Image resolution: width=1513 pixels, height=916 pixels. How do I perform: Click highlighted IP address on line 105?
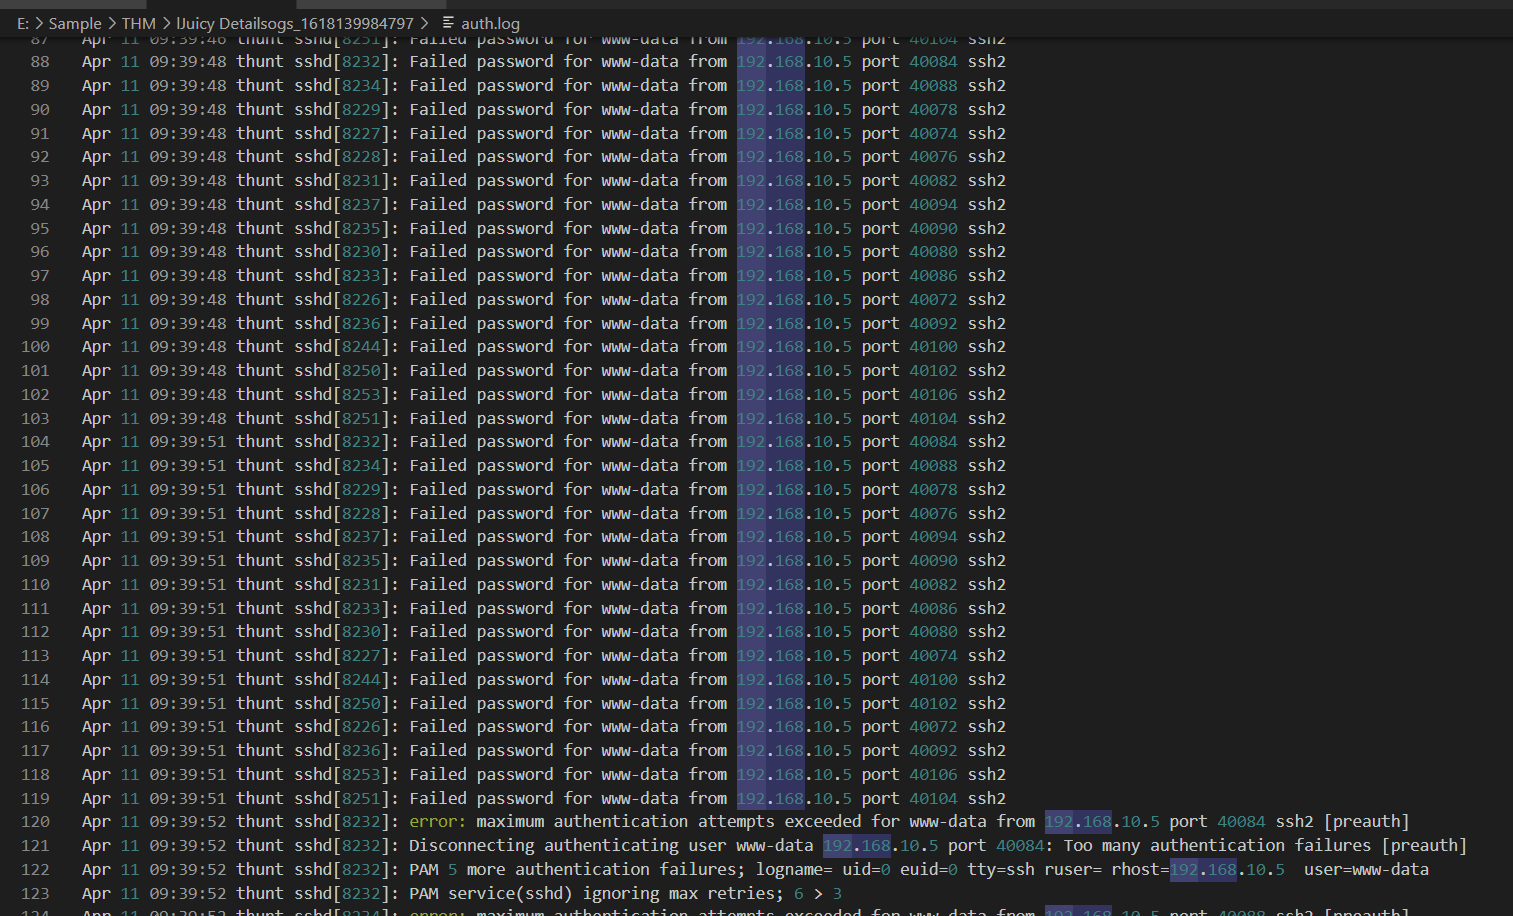(794, 466)
